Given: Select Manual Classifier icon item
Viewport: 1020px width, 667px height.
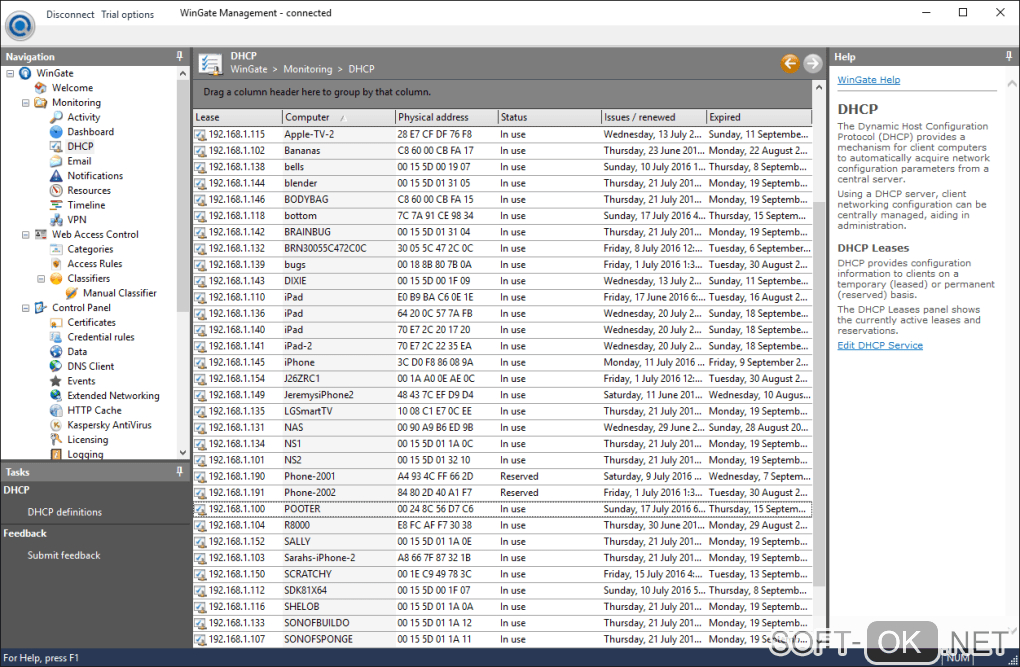Looking at the screenshot, I should (72, 293).
